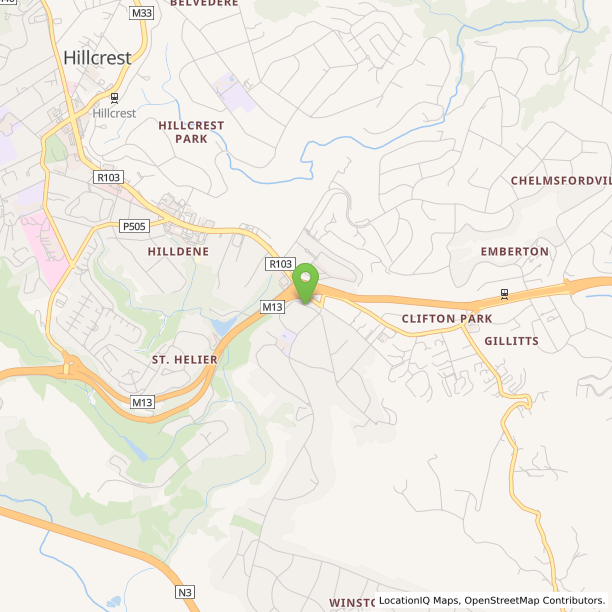Open the OpenStreetMap Contributors attribution link
The image size is (612, 612).
pyautogui.click(x=534, y=600)
